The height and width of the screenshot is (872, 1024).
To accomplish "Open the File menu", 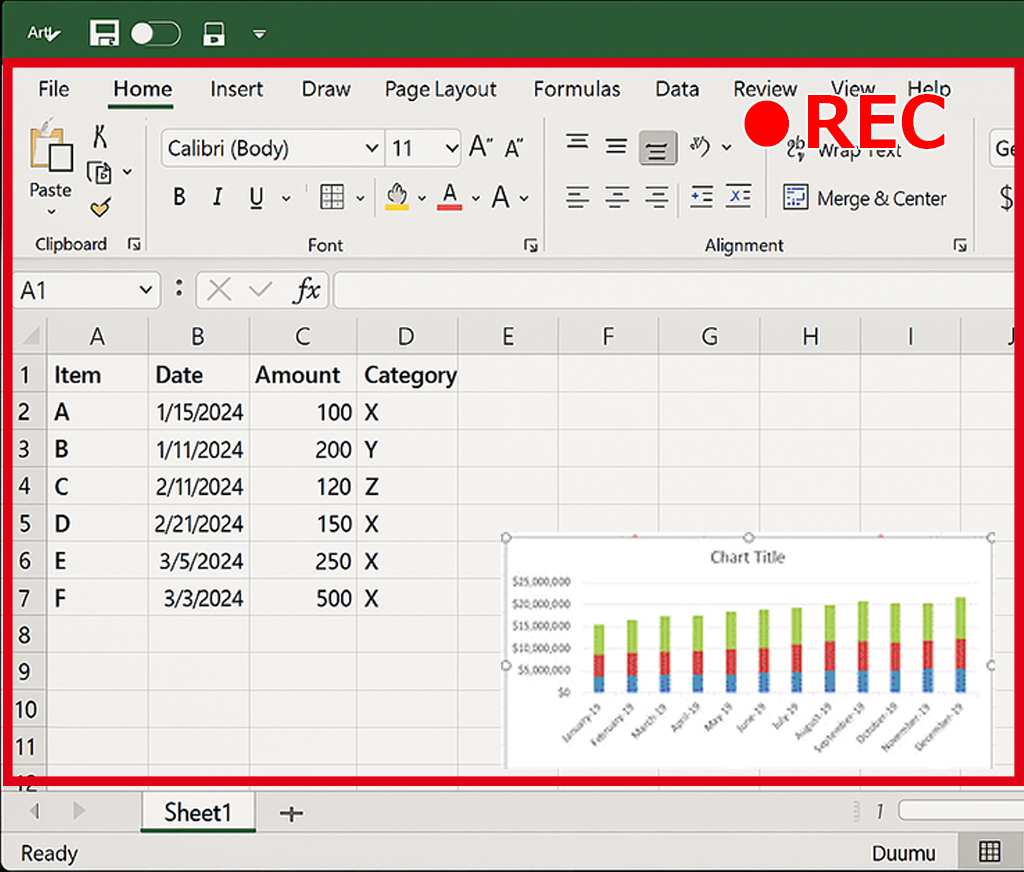I will tap(52, 89).
